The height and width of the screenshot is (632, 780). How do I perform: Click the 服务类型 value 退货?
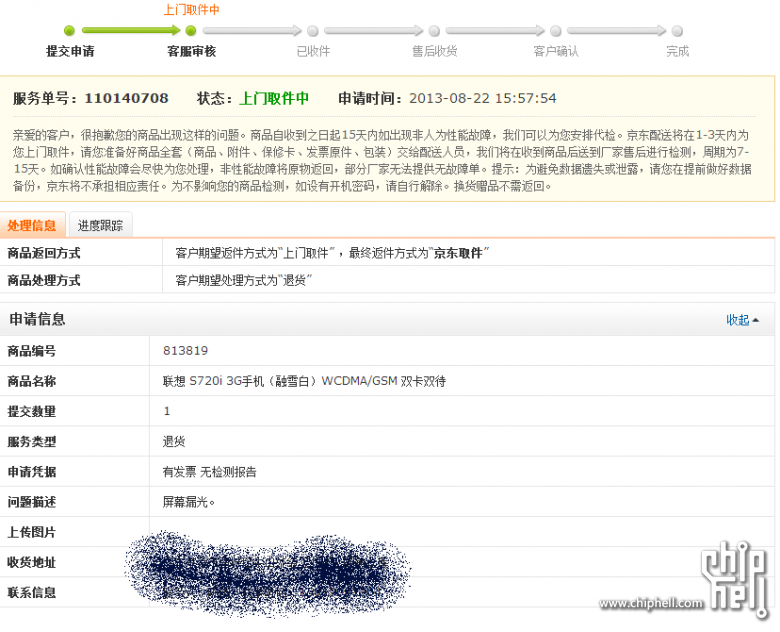[174, 441]
